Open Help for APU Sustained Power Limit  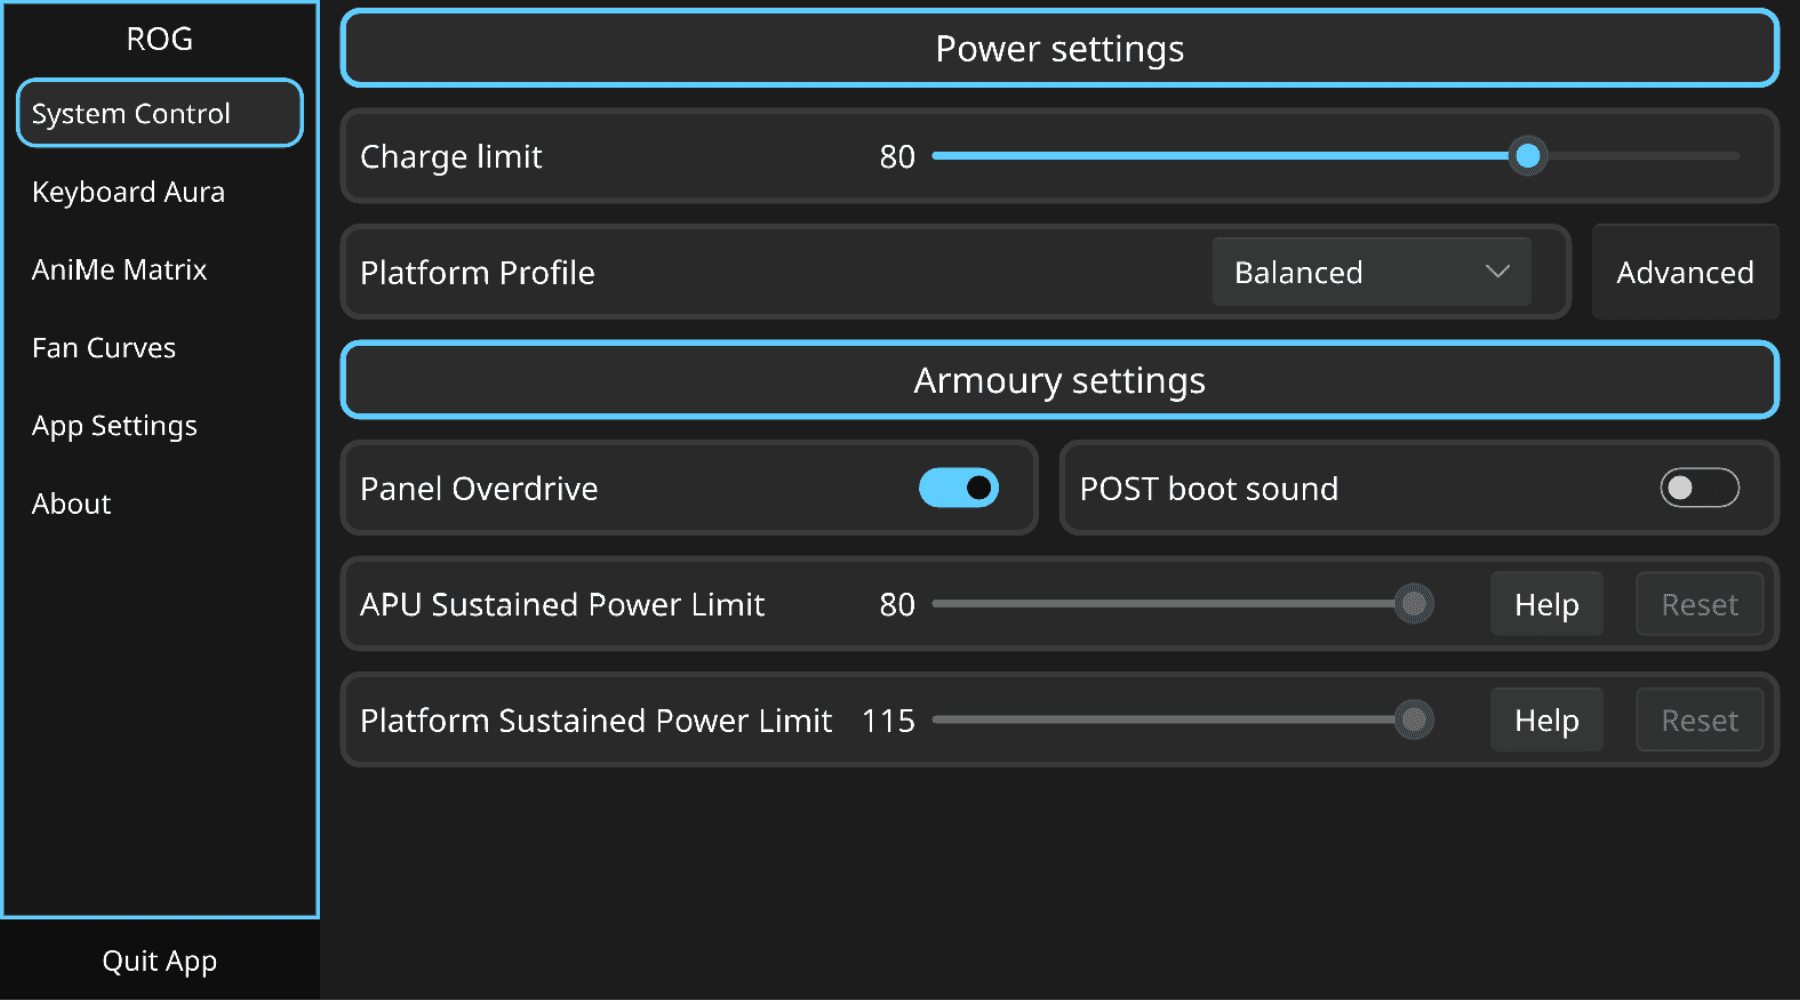pos(1547,604)
